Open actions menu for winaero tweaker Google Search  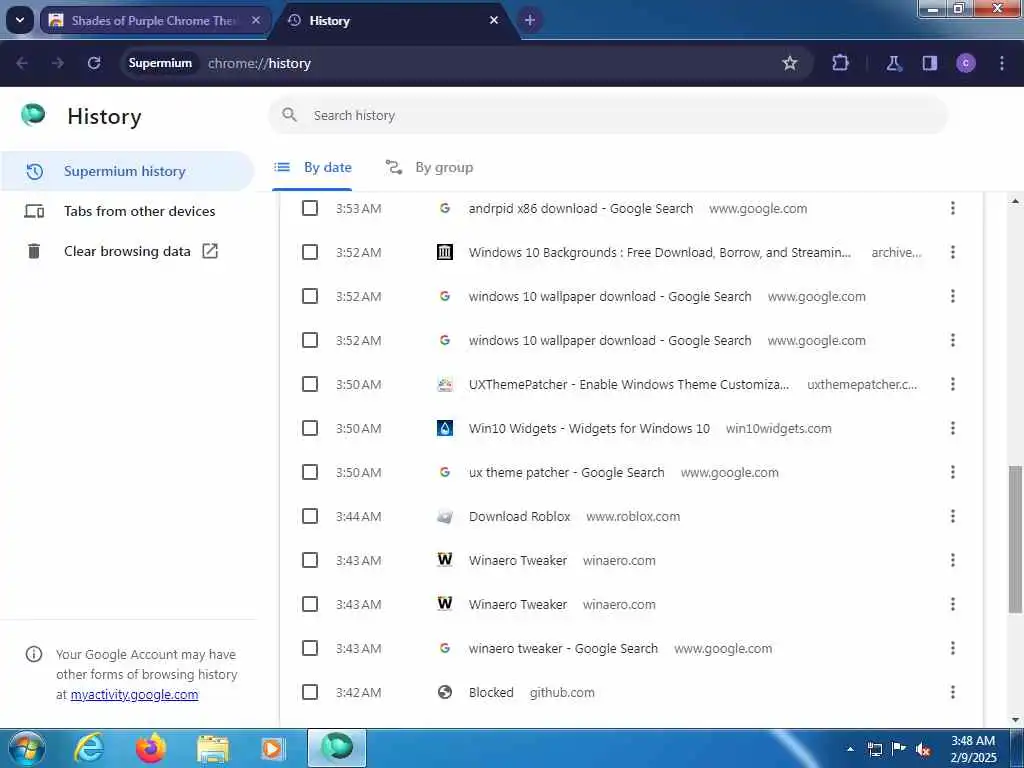click(953, 648)
